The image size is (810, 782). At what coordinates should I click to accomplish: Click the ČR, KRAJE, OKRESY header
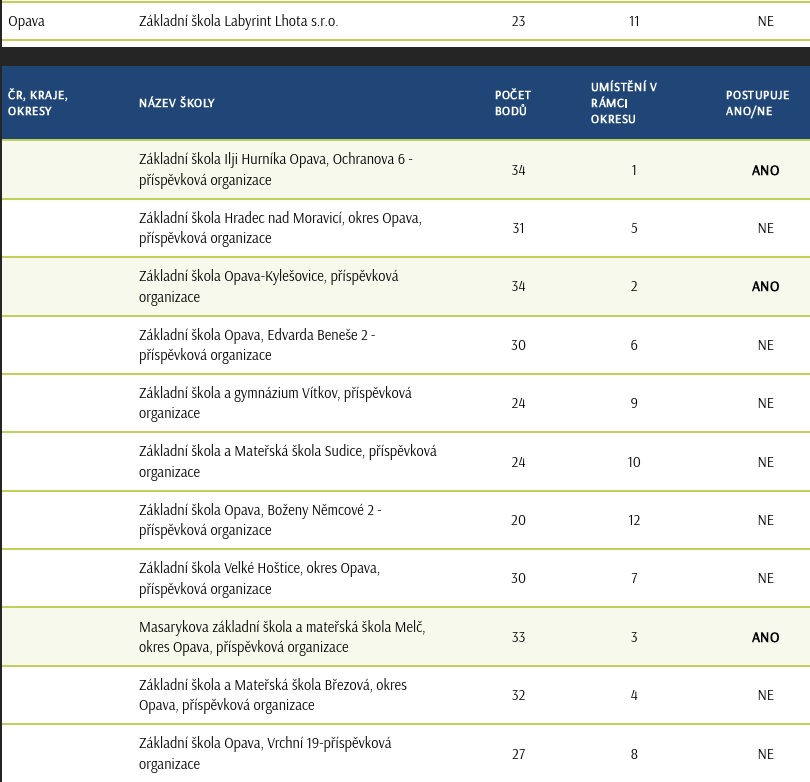pyautogui.click(x=38, y=103)
